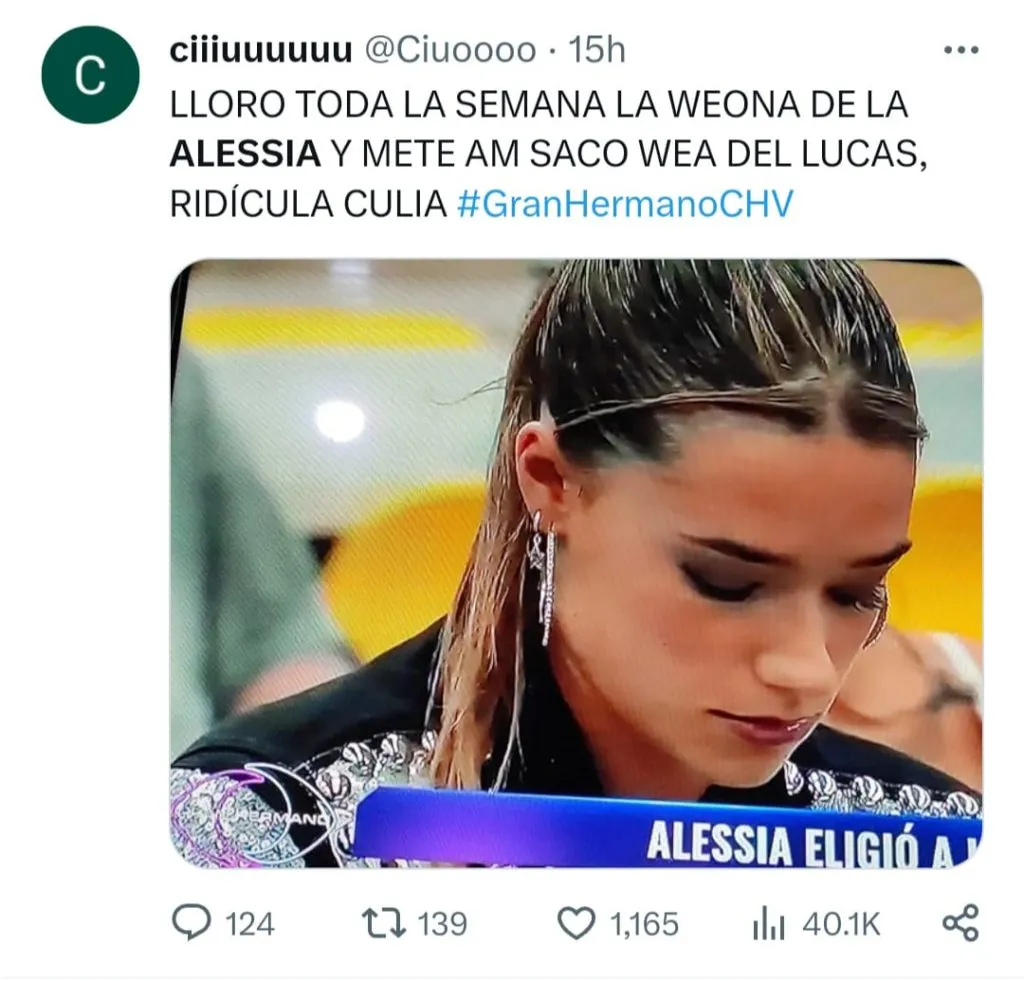Click the reply speech bubble icon
The width and height of the screenshot is (1024, 981).
point(191,922)
